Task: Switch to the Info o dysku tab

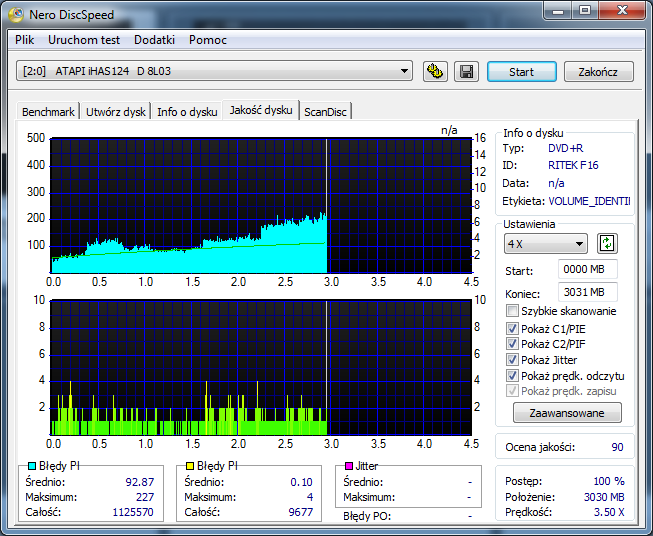Action: 187,112
